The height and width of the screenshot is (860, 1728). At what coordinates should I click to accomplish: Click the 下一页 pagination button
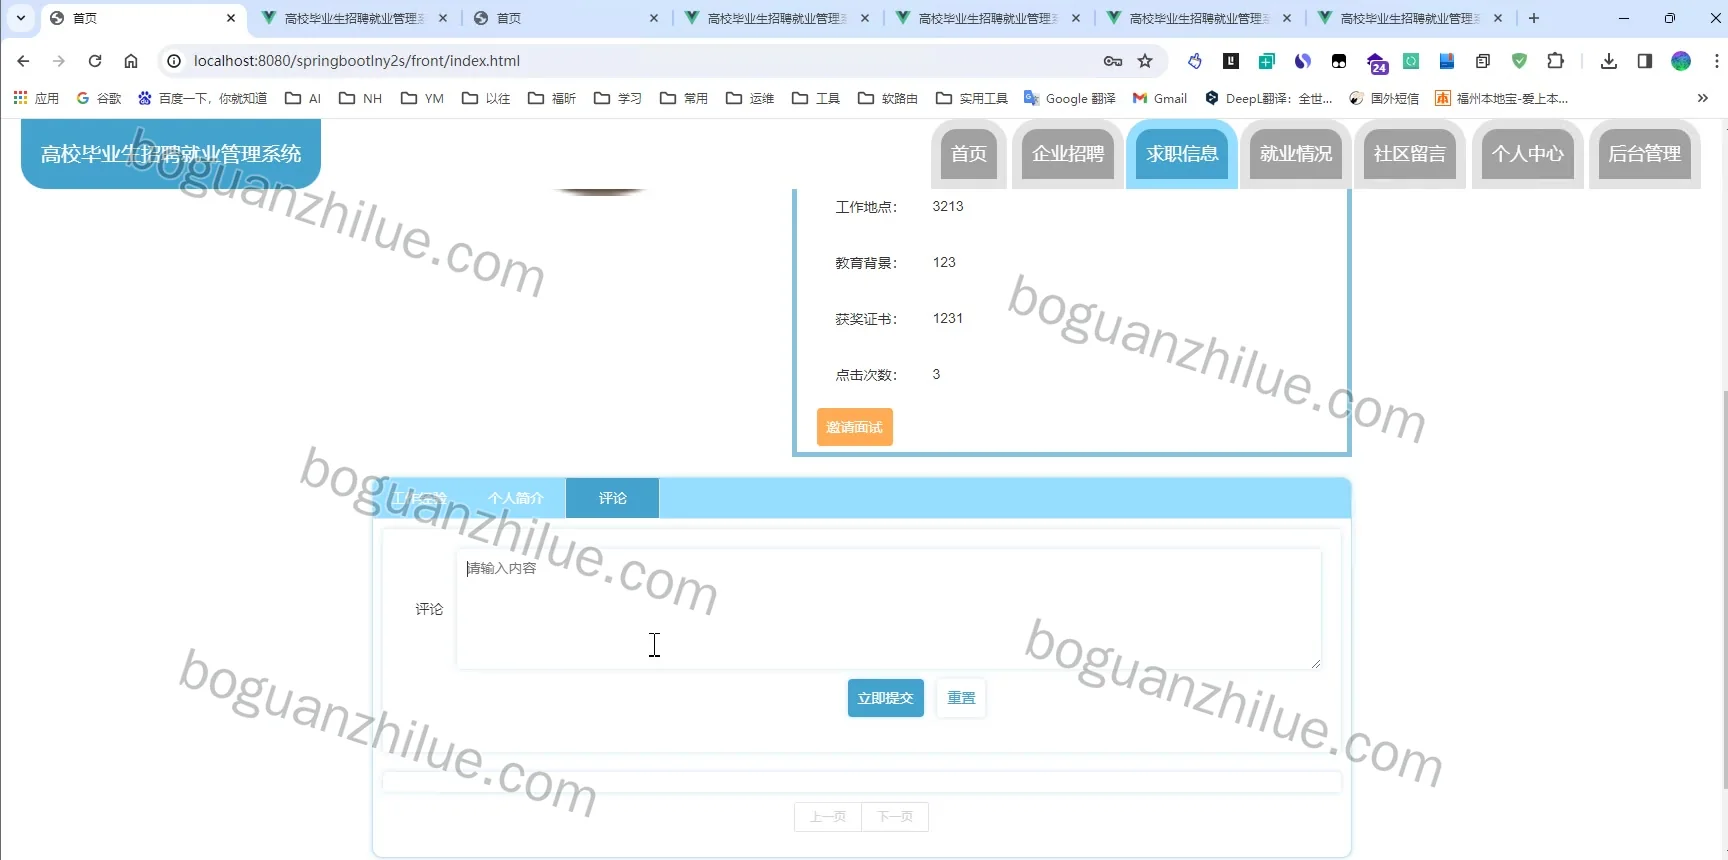point(895,817)
